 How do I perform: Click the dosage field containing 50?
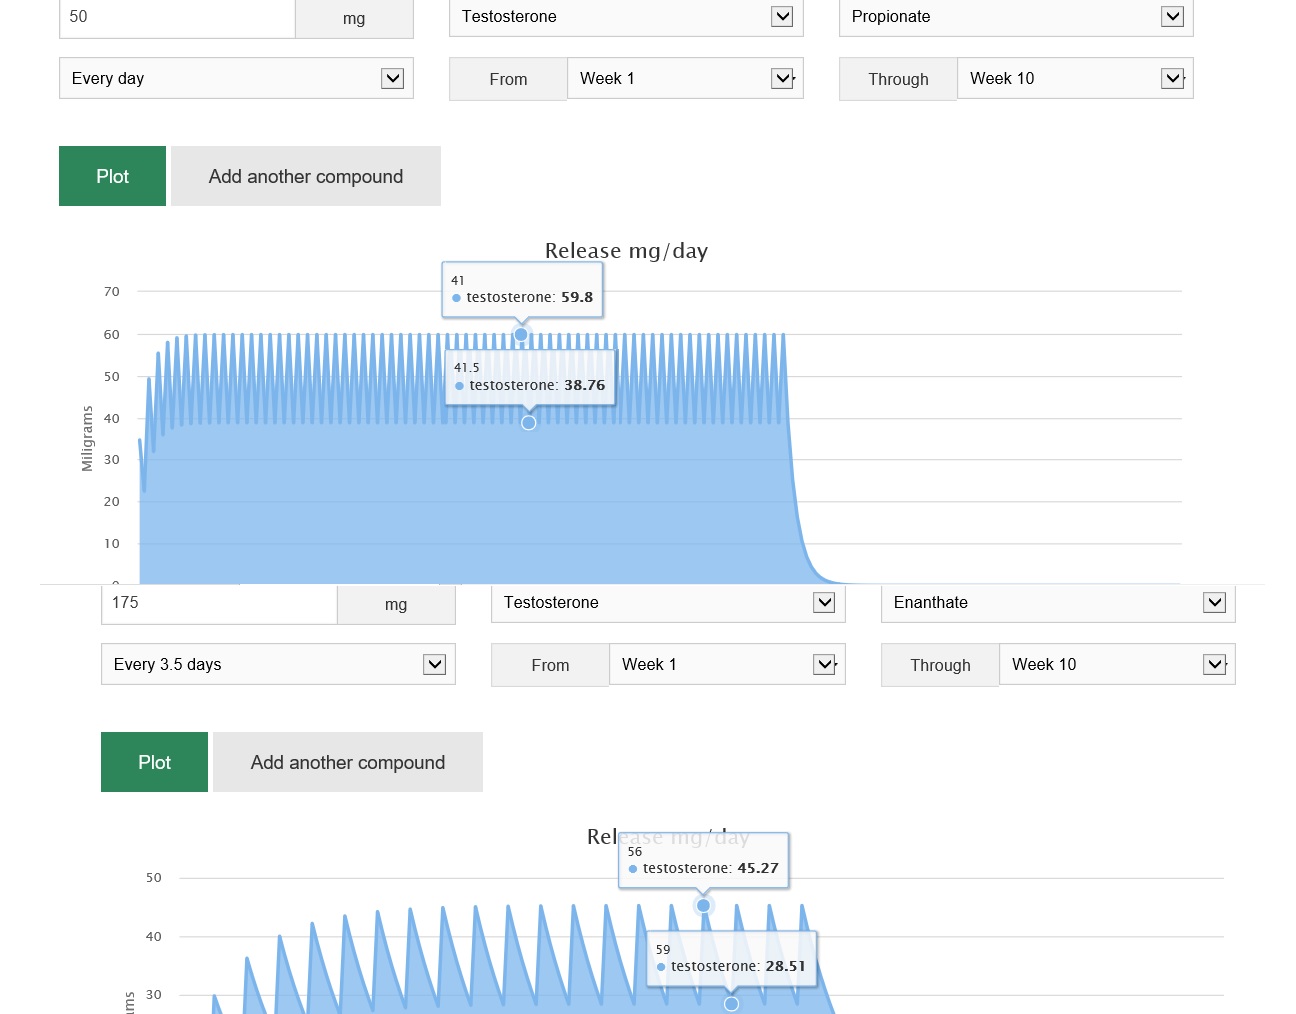pos(177,17)
